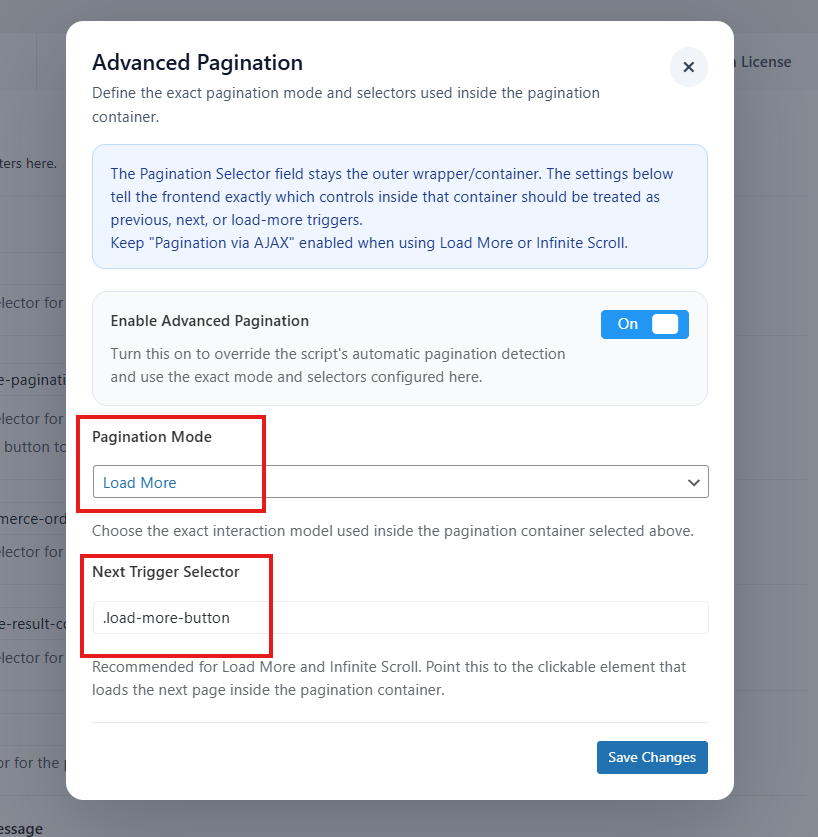The width and height of the screenshot is (818, 837).
Task: Open the Pagination Mode dropdown
Action: (x=400, y=482)
